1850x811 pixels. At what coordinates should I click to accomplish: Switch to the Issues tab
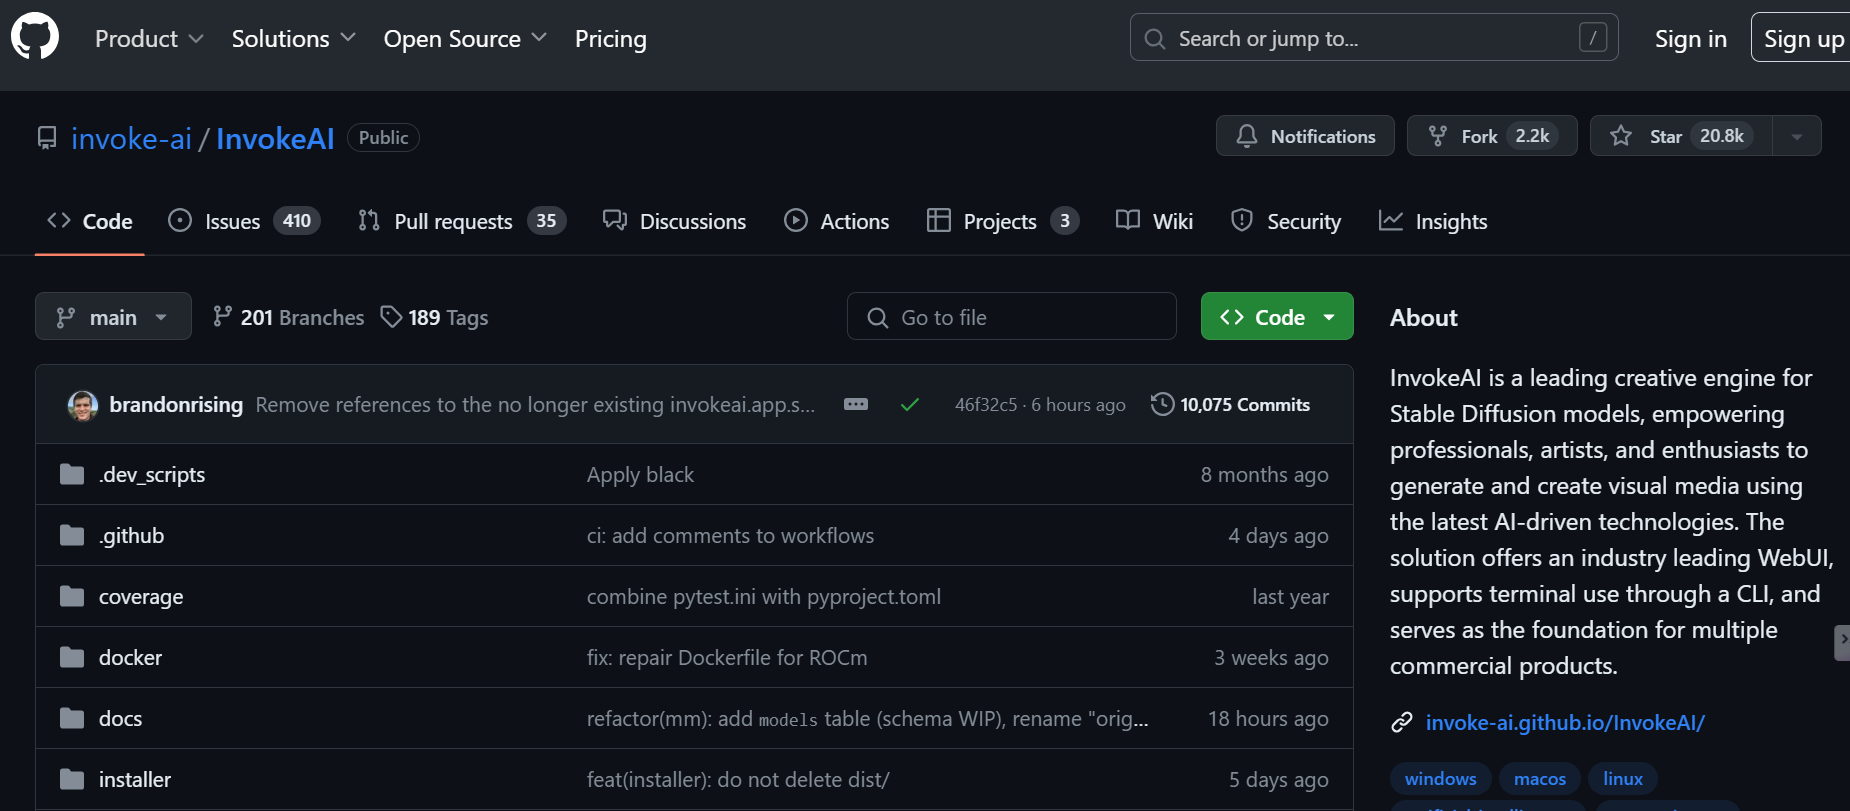pyautogui.click(x=243, y=221)
